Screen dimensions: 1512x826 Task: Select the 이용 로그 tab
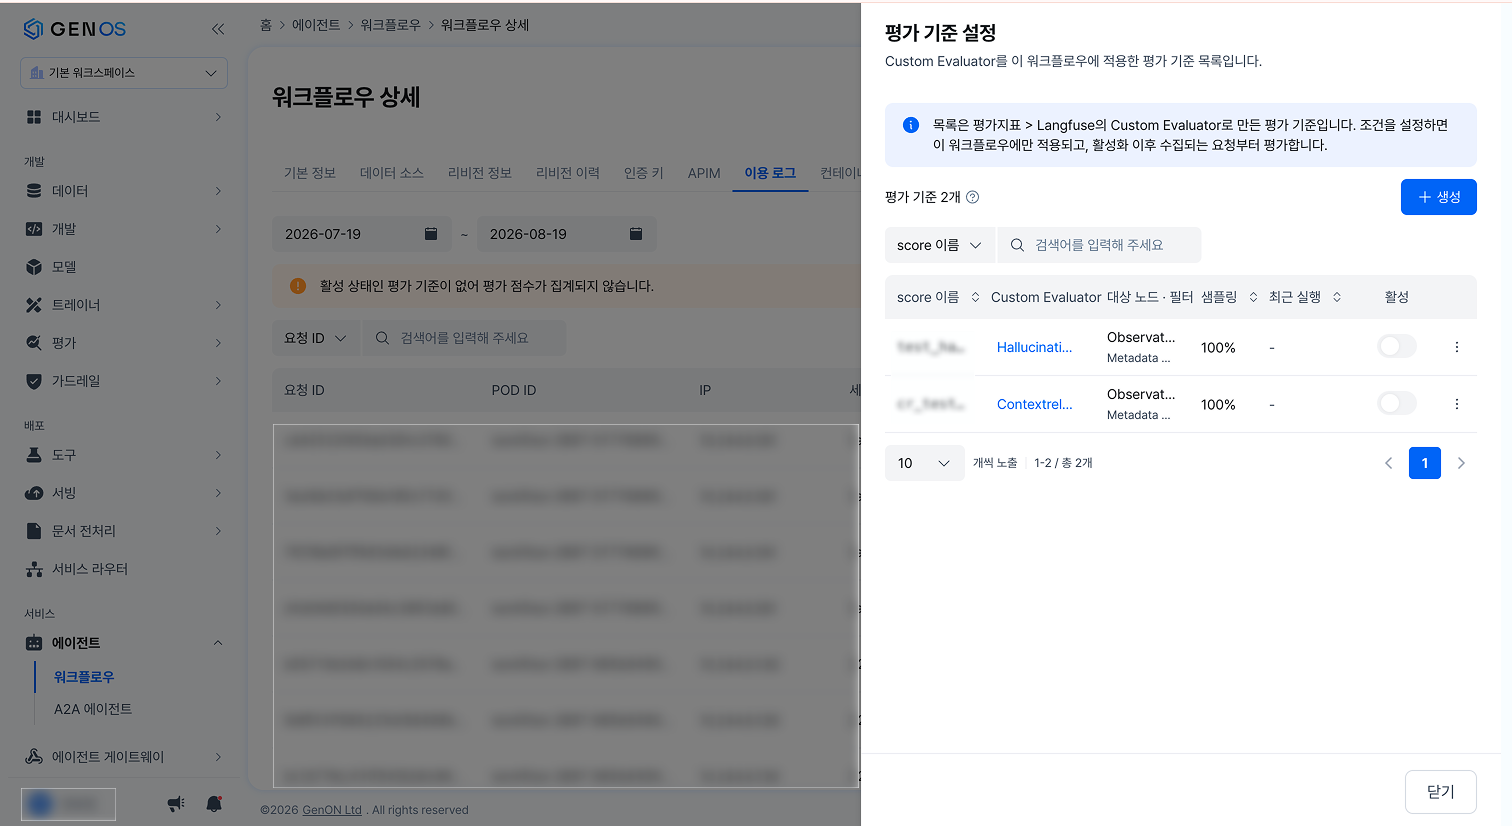tap(770, 173)
